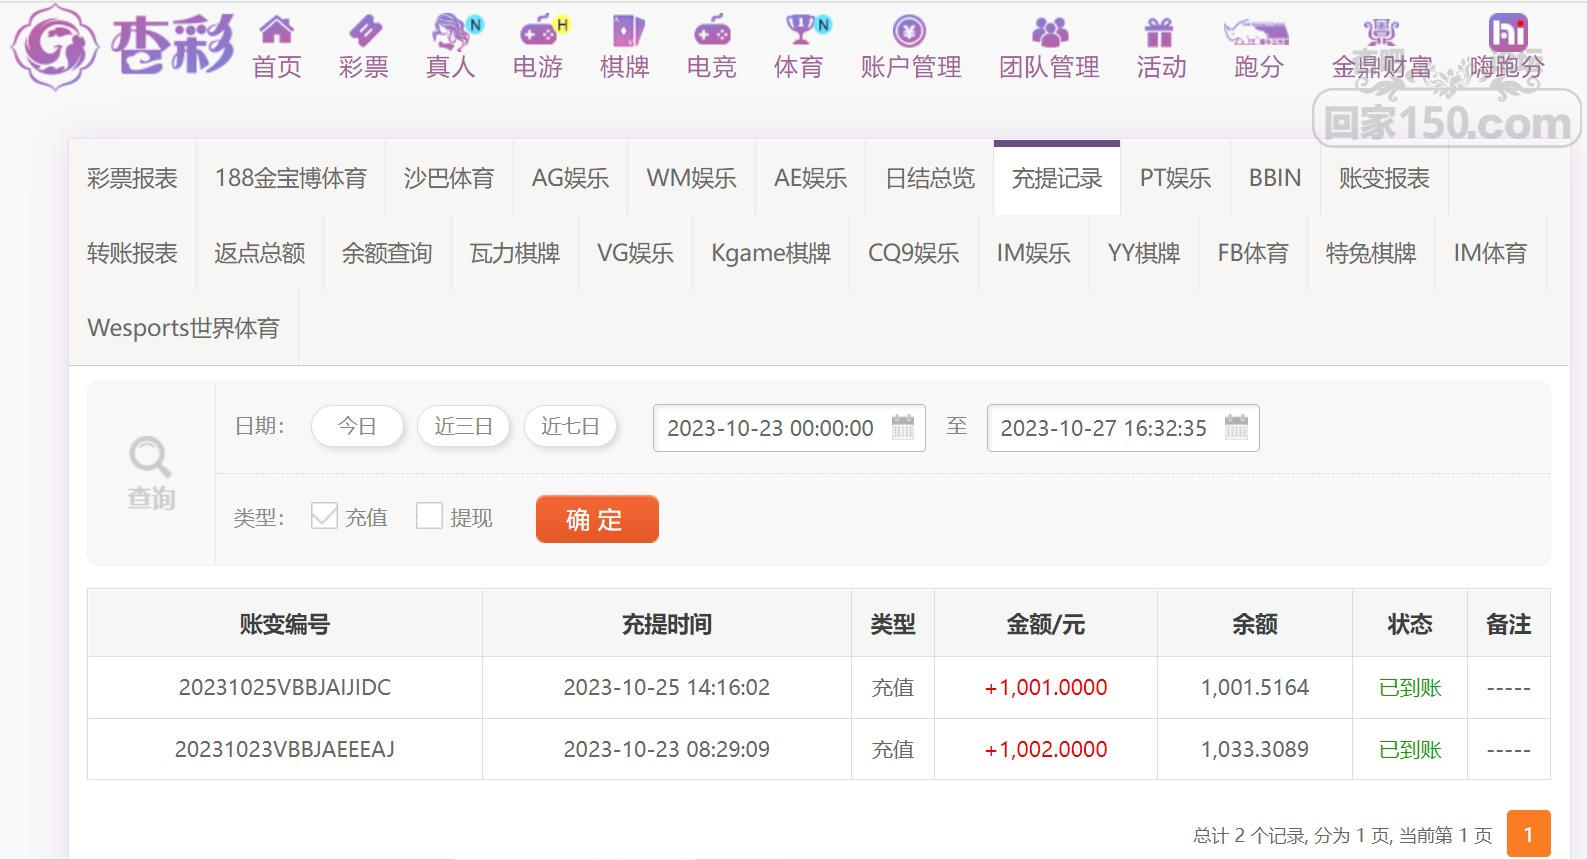Image resolution: width=1587 pixels, height=860 pixels.
Task: Click the 账变编号 column header
Action: coord(285,624)
